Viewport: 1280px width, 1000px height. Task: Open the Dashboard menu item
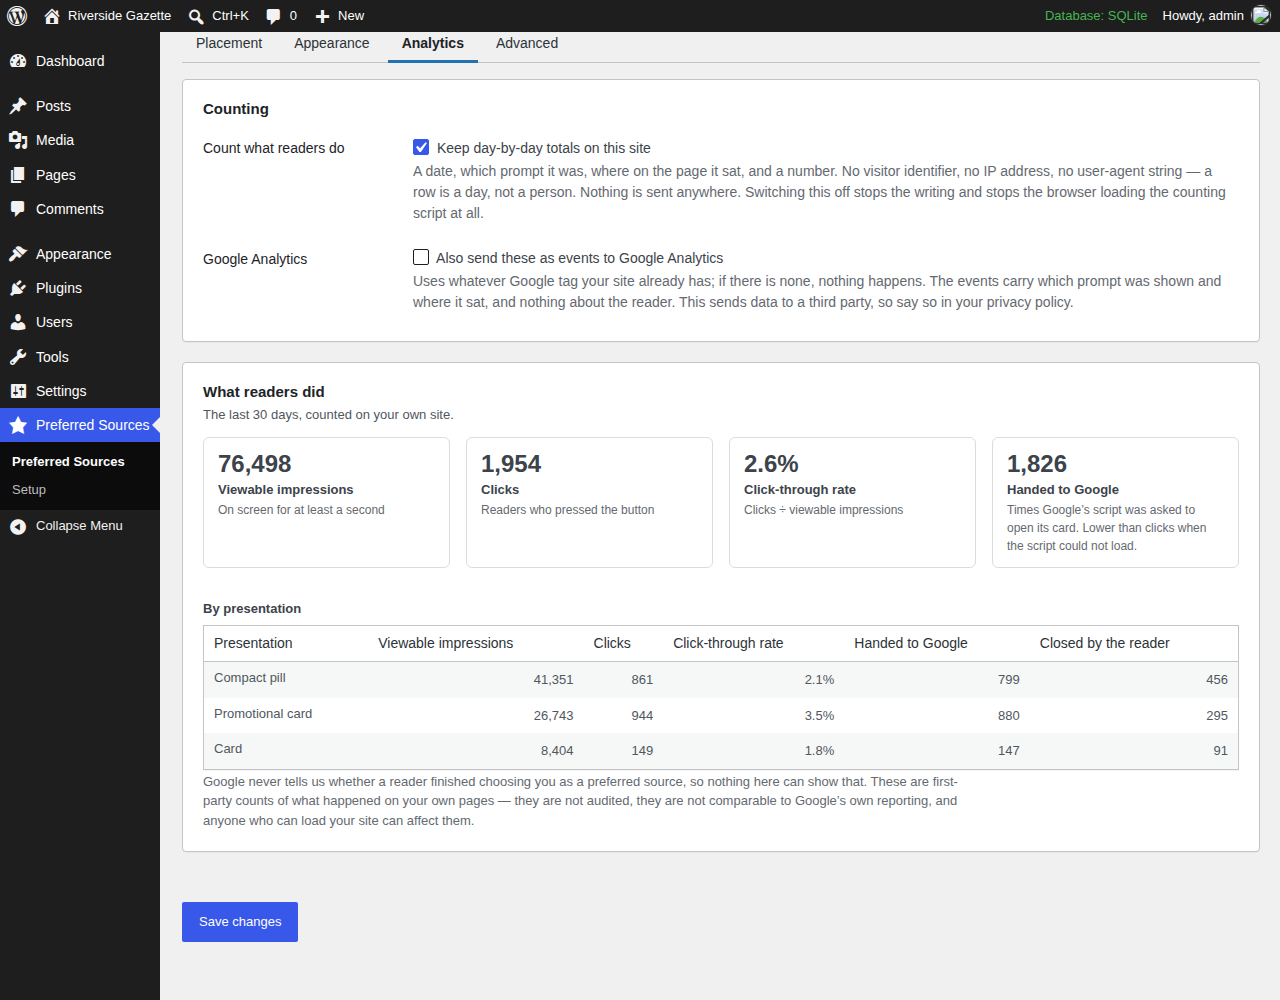coord(80,61)
